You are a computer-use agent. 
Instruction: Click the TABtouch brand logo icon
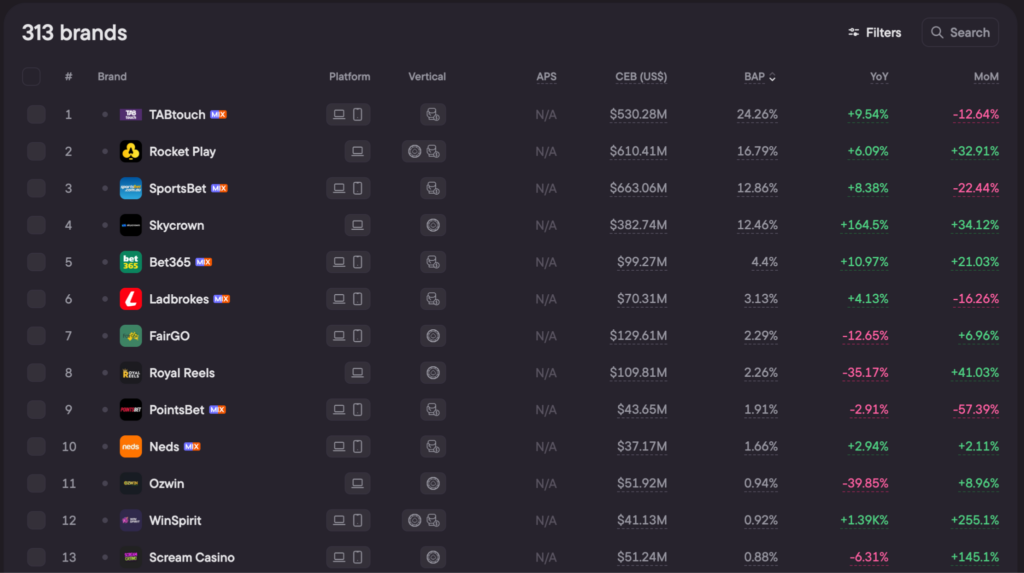pos(130,115)
